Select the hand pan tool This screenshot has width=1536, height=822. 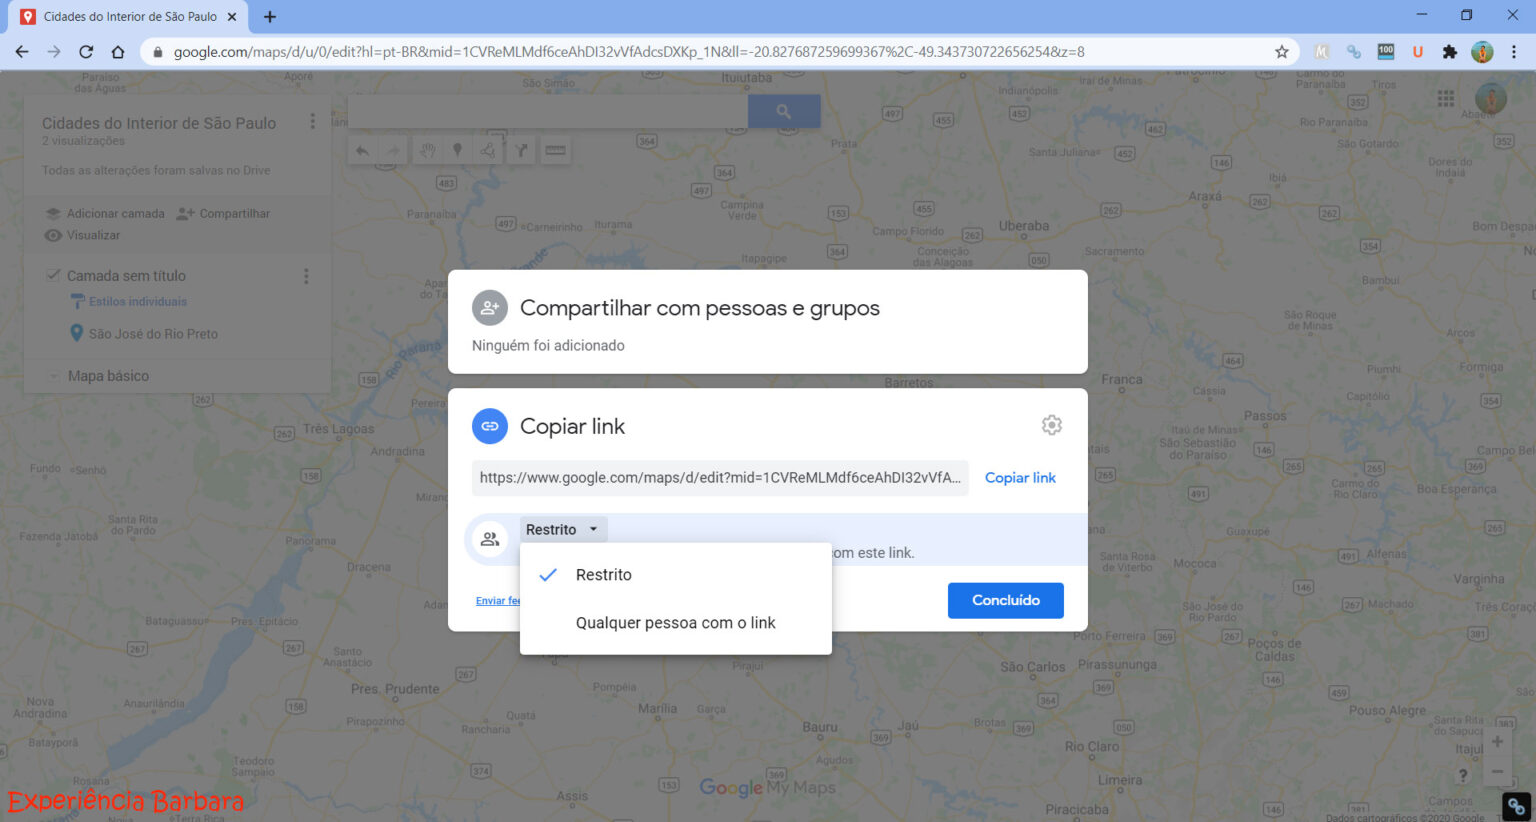click(x=427, y=150)
